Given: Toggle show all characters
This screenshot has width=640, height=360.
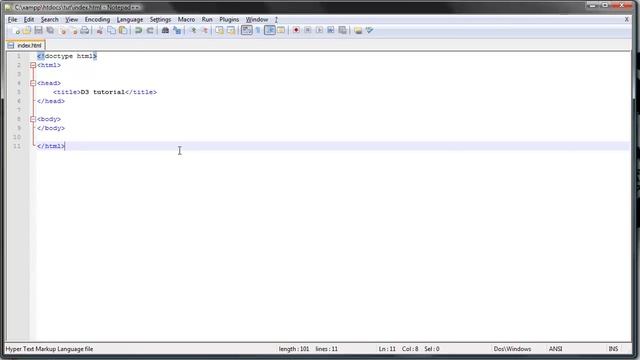Looking at the screenshot, I should 258,31.
